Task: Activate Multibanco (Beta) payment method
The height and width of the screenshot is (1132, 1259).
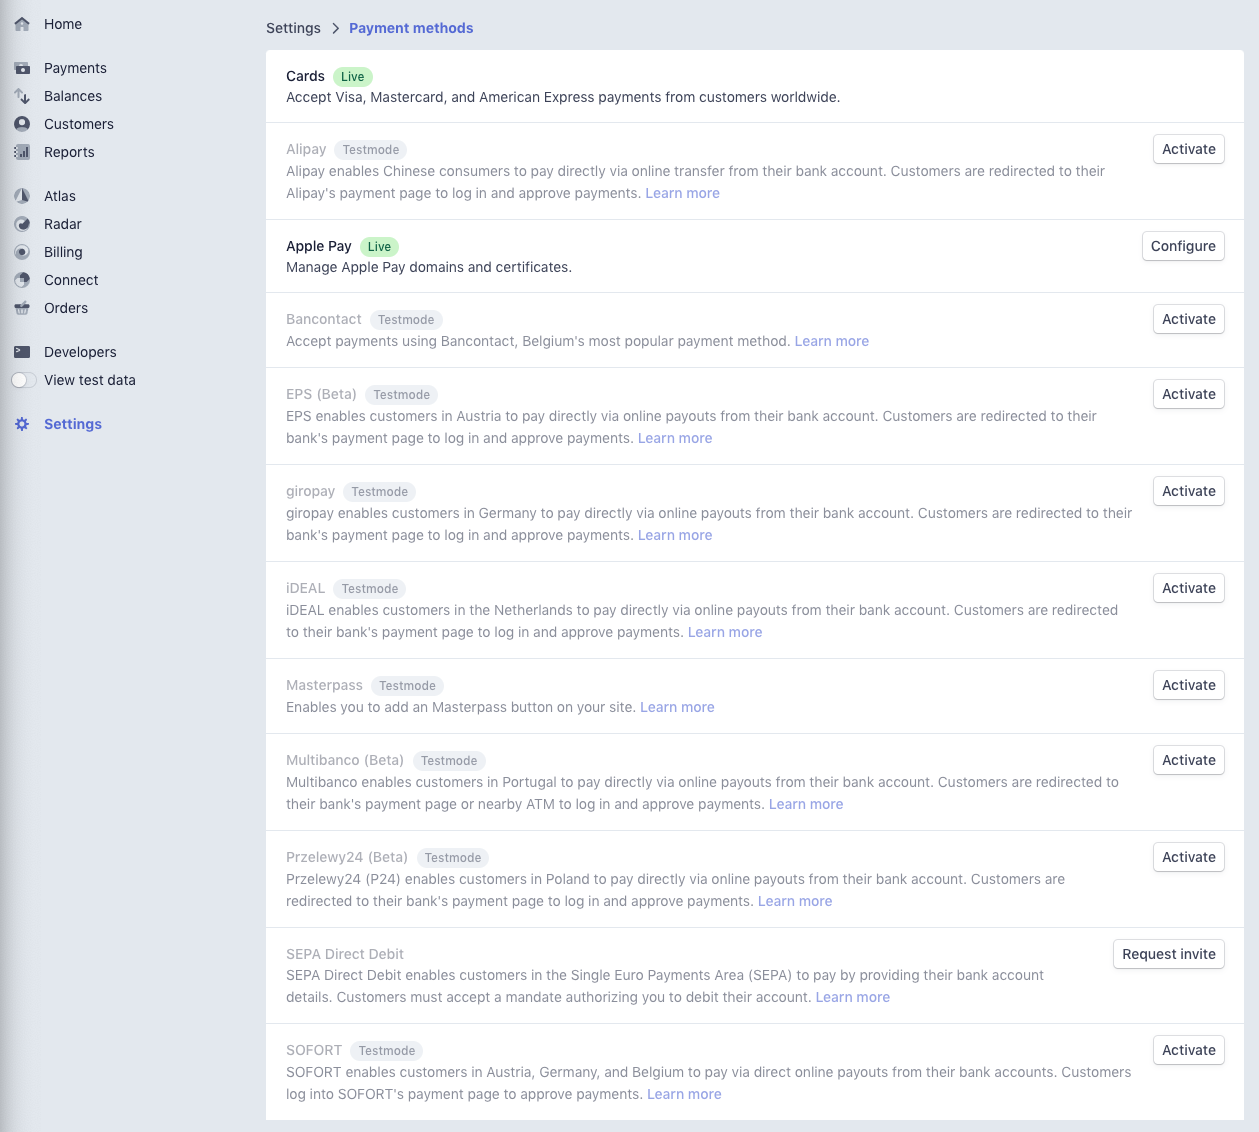Action: (1189, 760)
